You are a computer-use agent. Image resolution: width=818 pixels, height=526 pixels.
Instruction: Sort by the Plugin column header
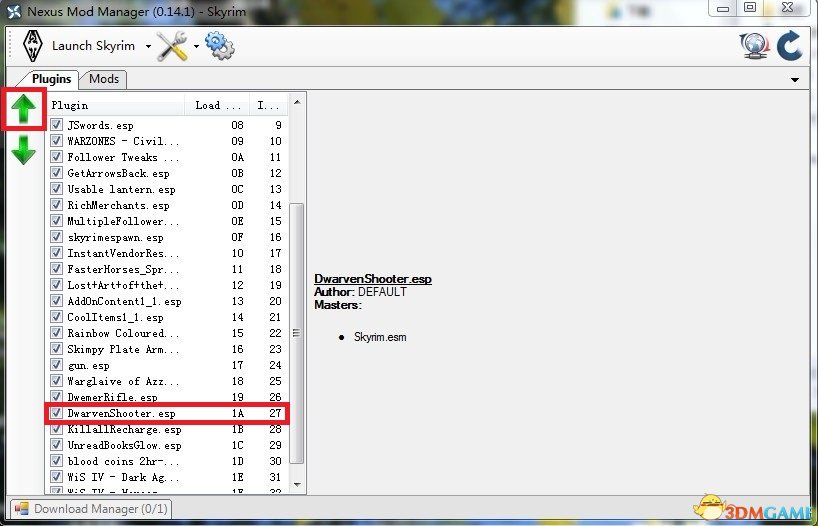tap(117, 105)
